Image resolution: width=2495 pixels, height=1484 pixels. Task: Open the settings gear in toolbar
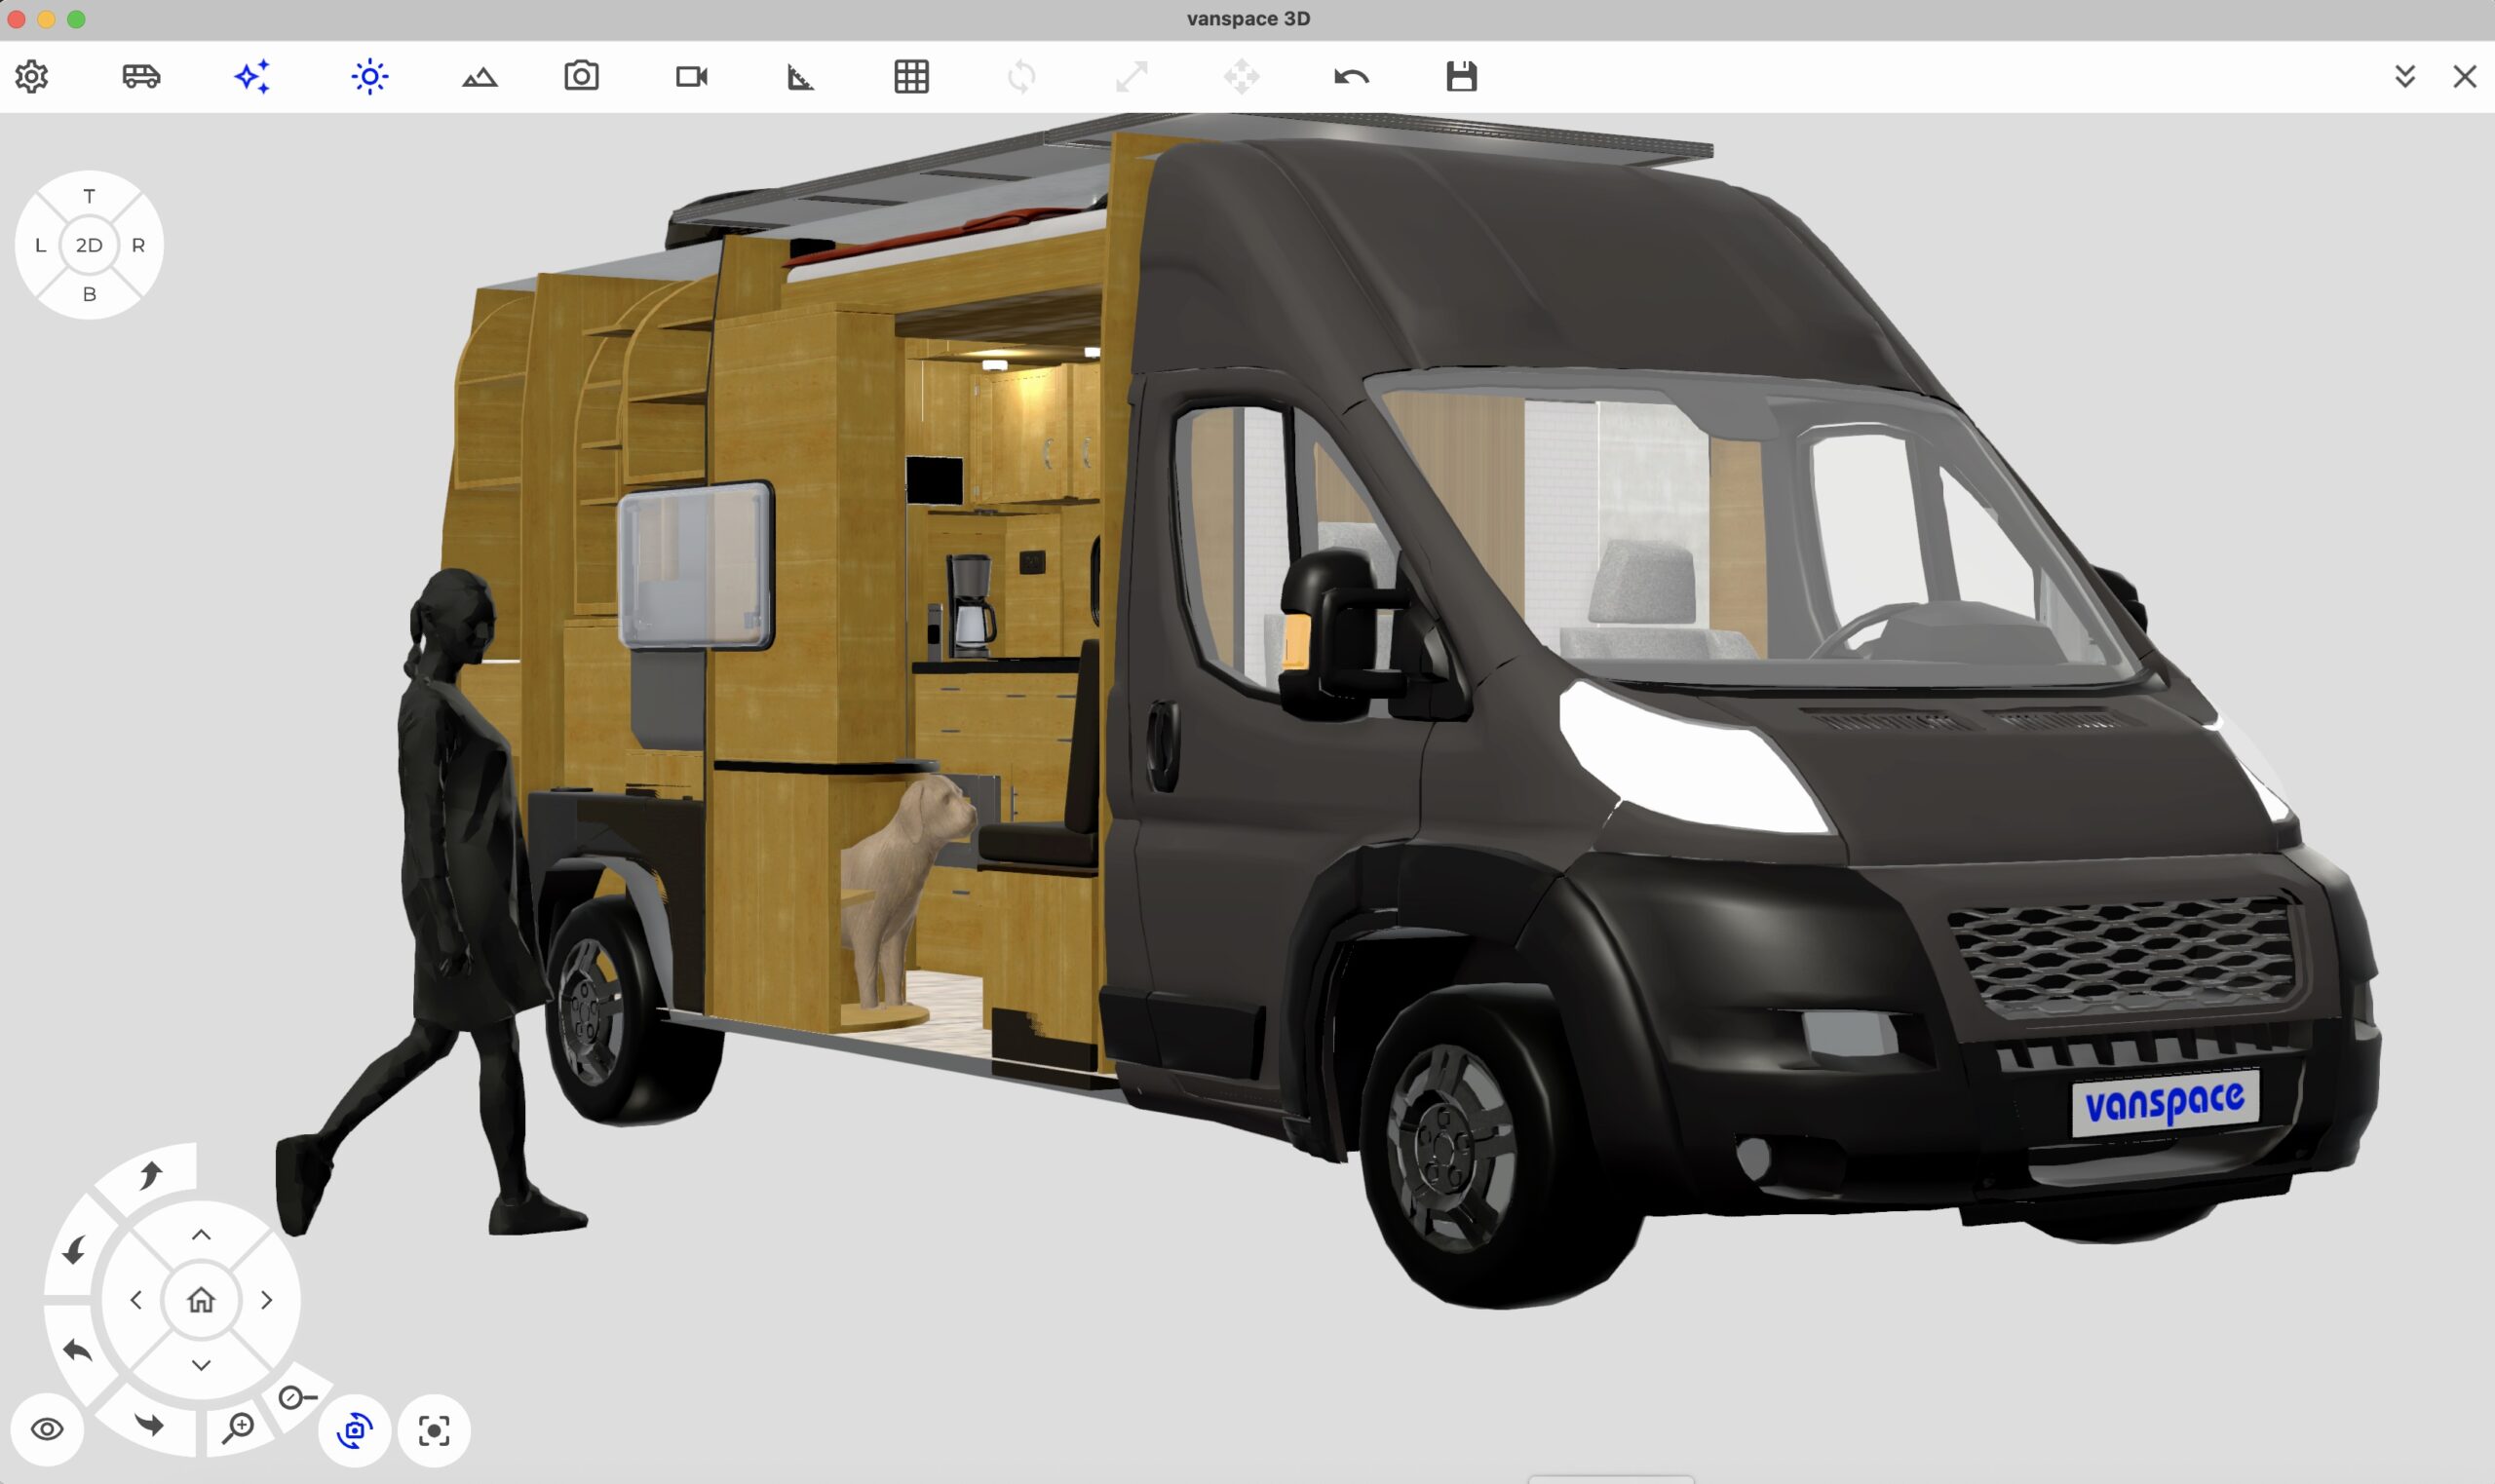click(32, 77)
